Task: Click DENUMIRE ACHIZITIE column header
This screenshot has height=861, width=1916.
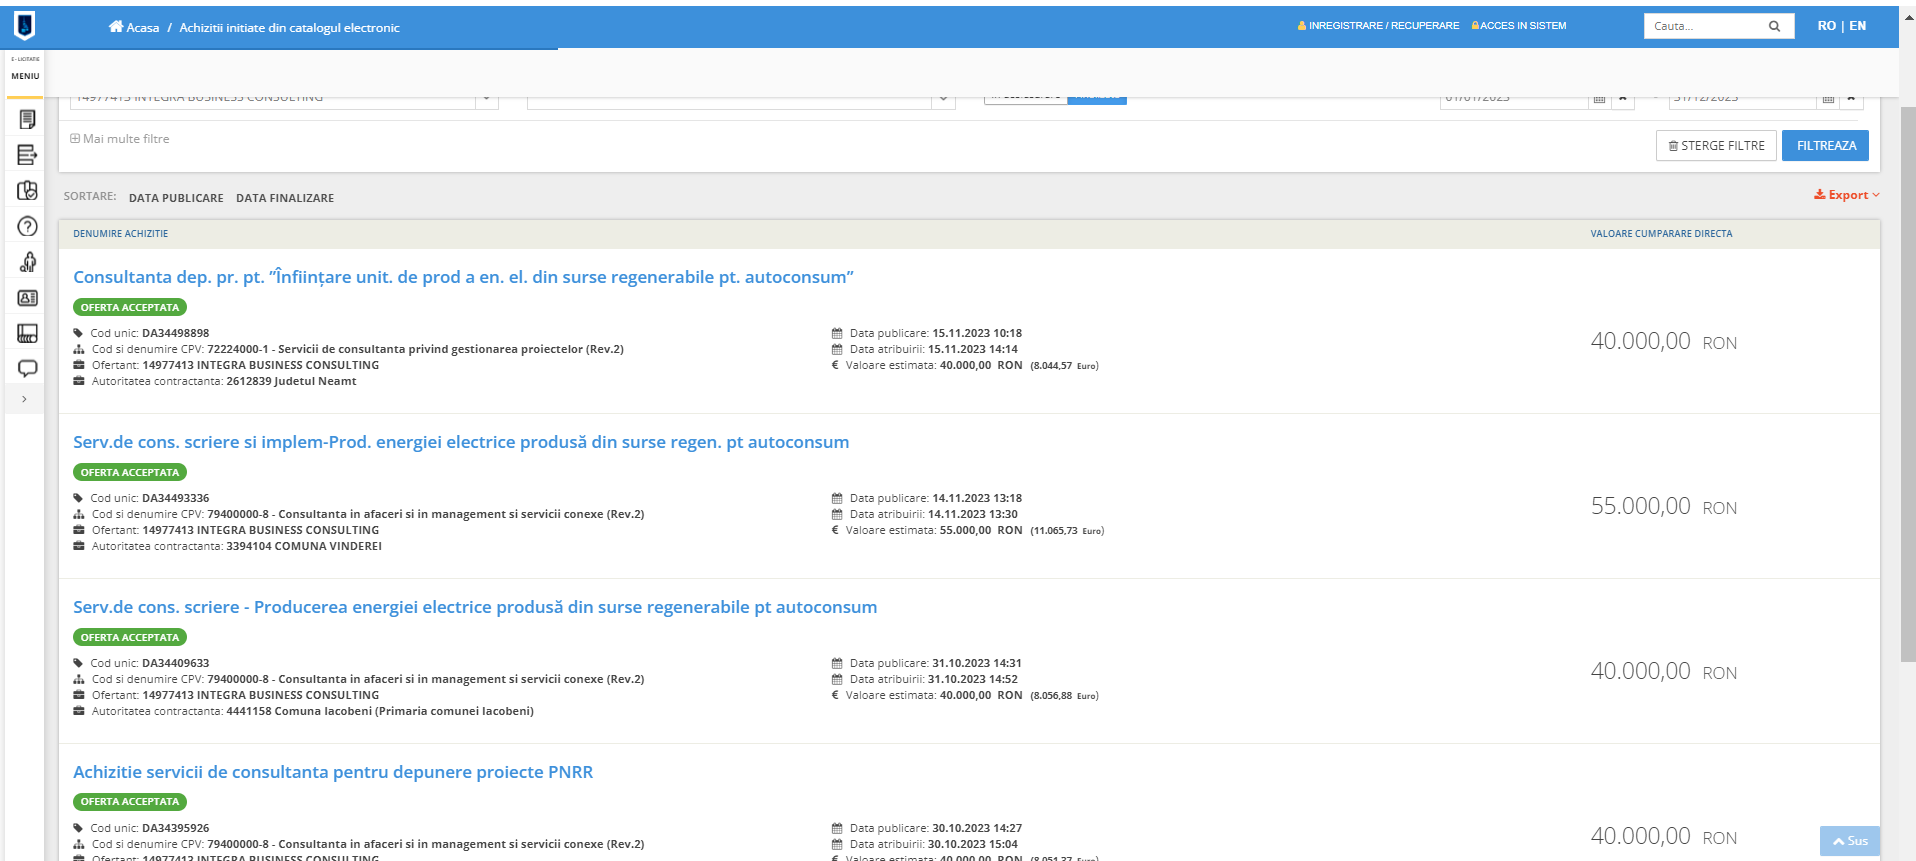Action: point(120,234)
